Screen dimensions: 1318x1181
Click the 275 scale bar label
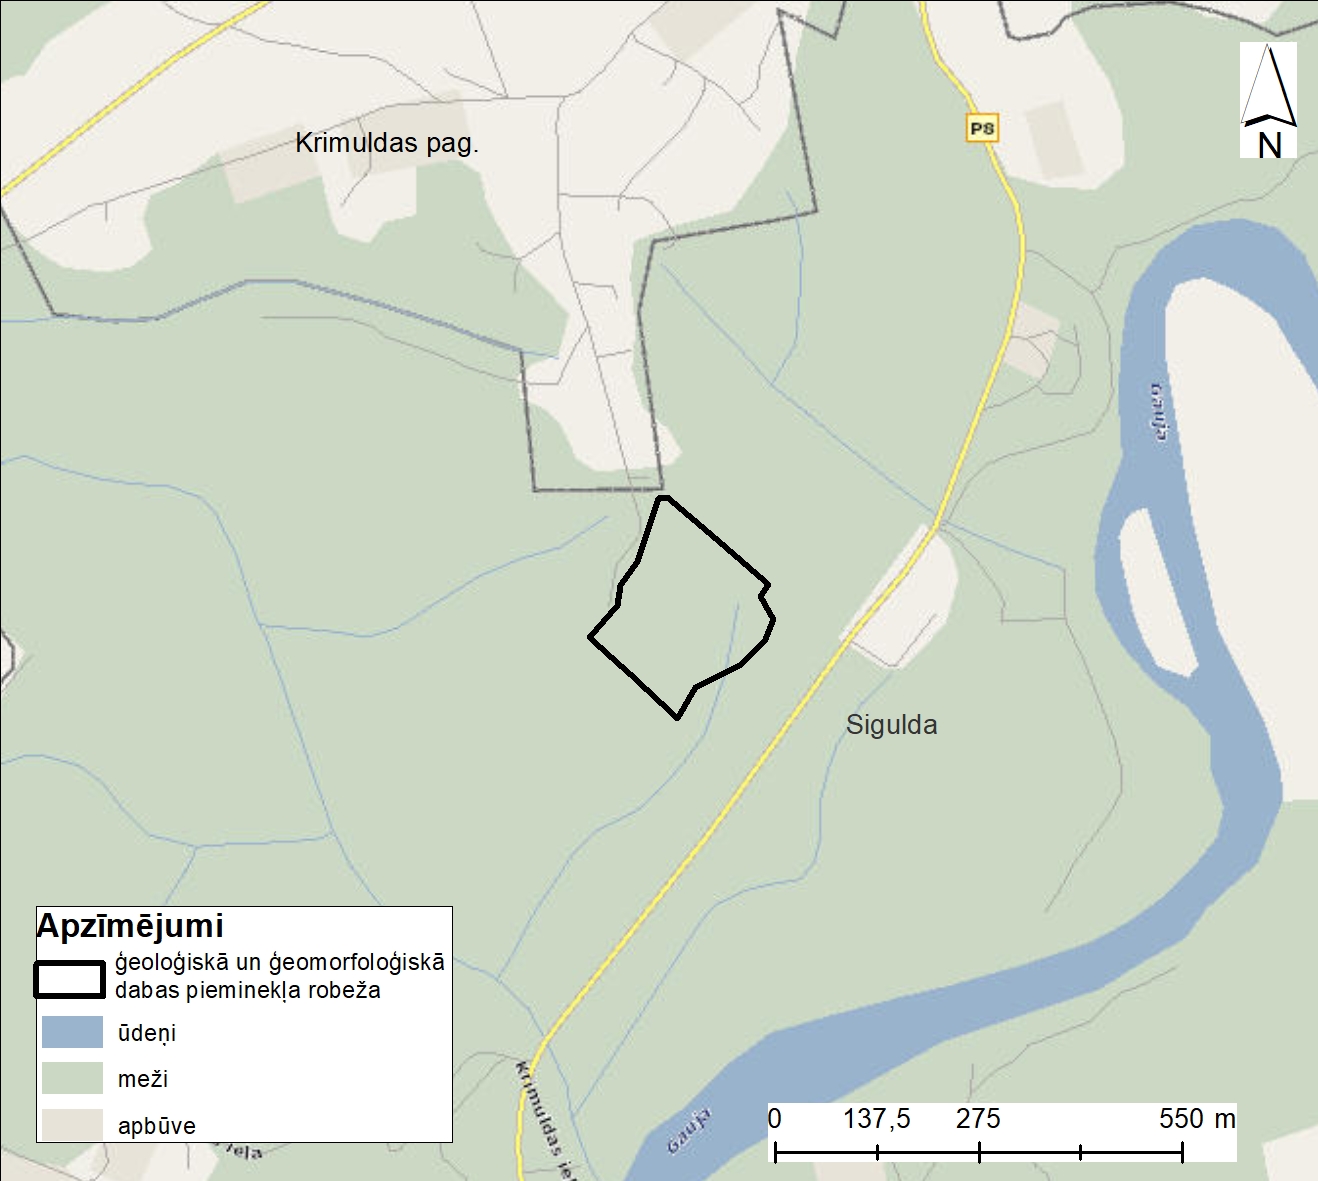(977, 1118)
